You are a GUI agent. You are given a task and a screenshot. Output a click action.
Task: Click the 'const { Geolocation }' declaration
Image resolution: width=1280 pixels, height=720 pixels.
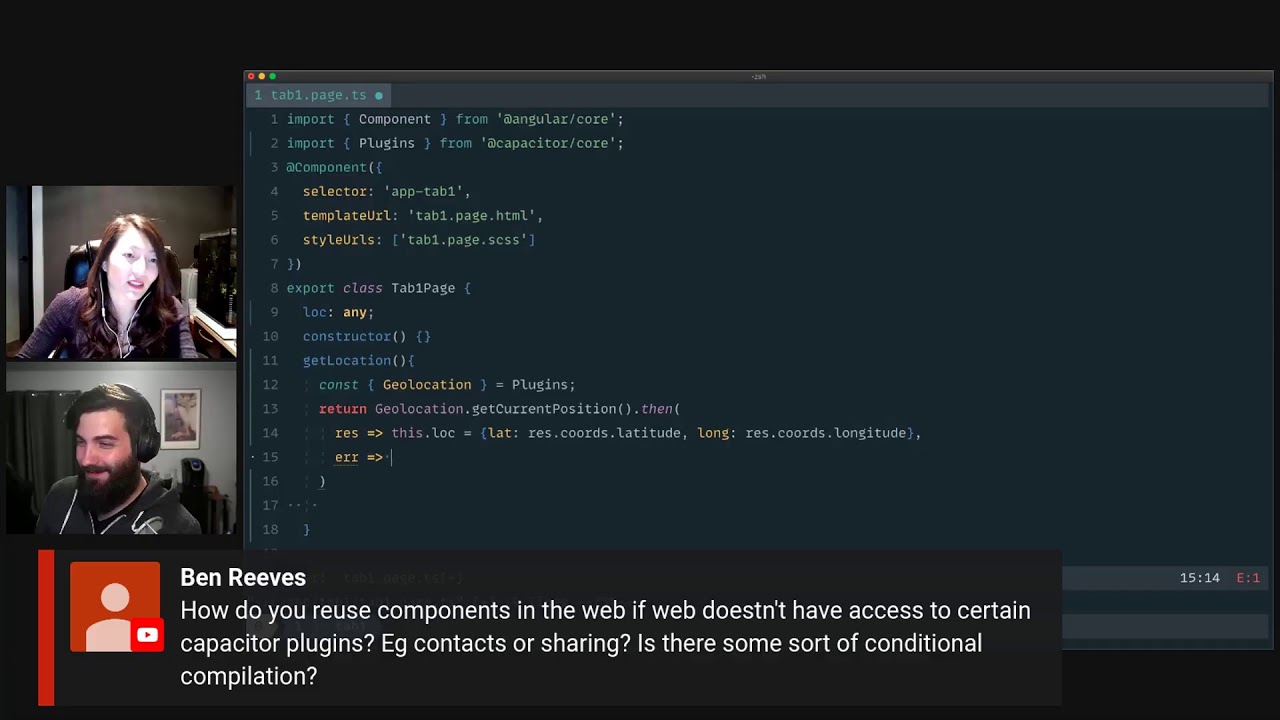403,385
